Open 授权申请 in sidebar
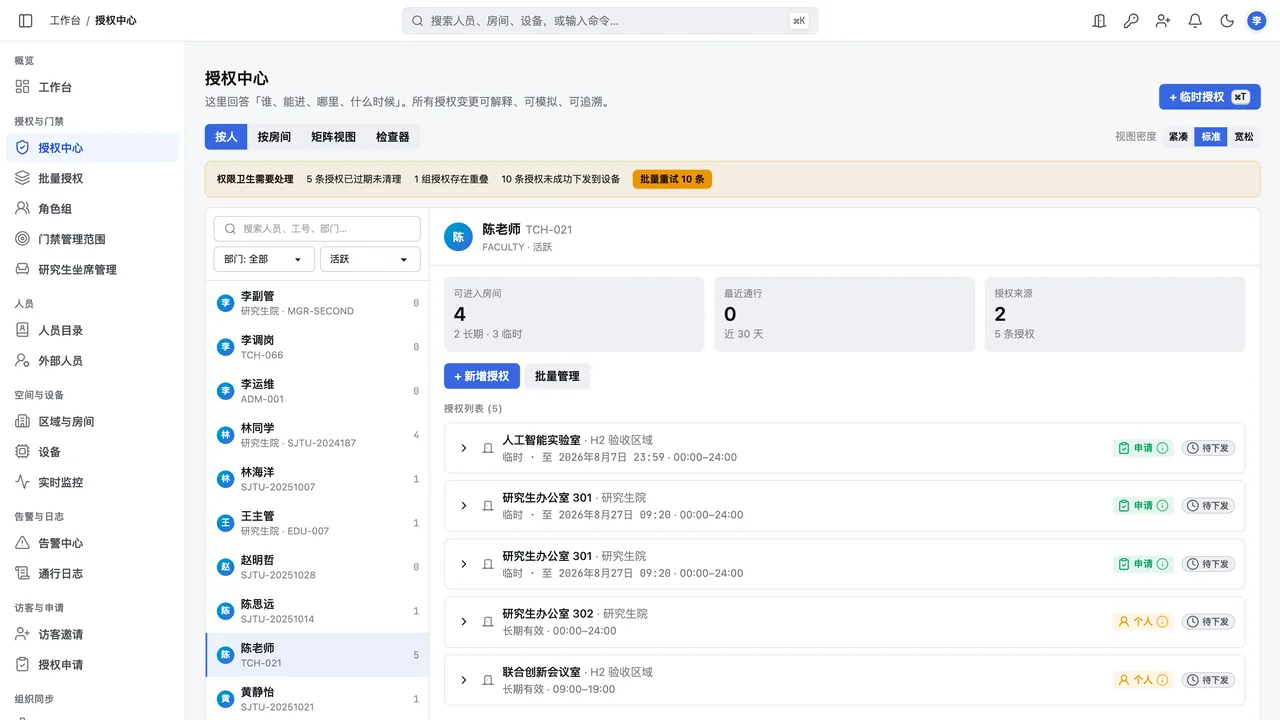 92,665
